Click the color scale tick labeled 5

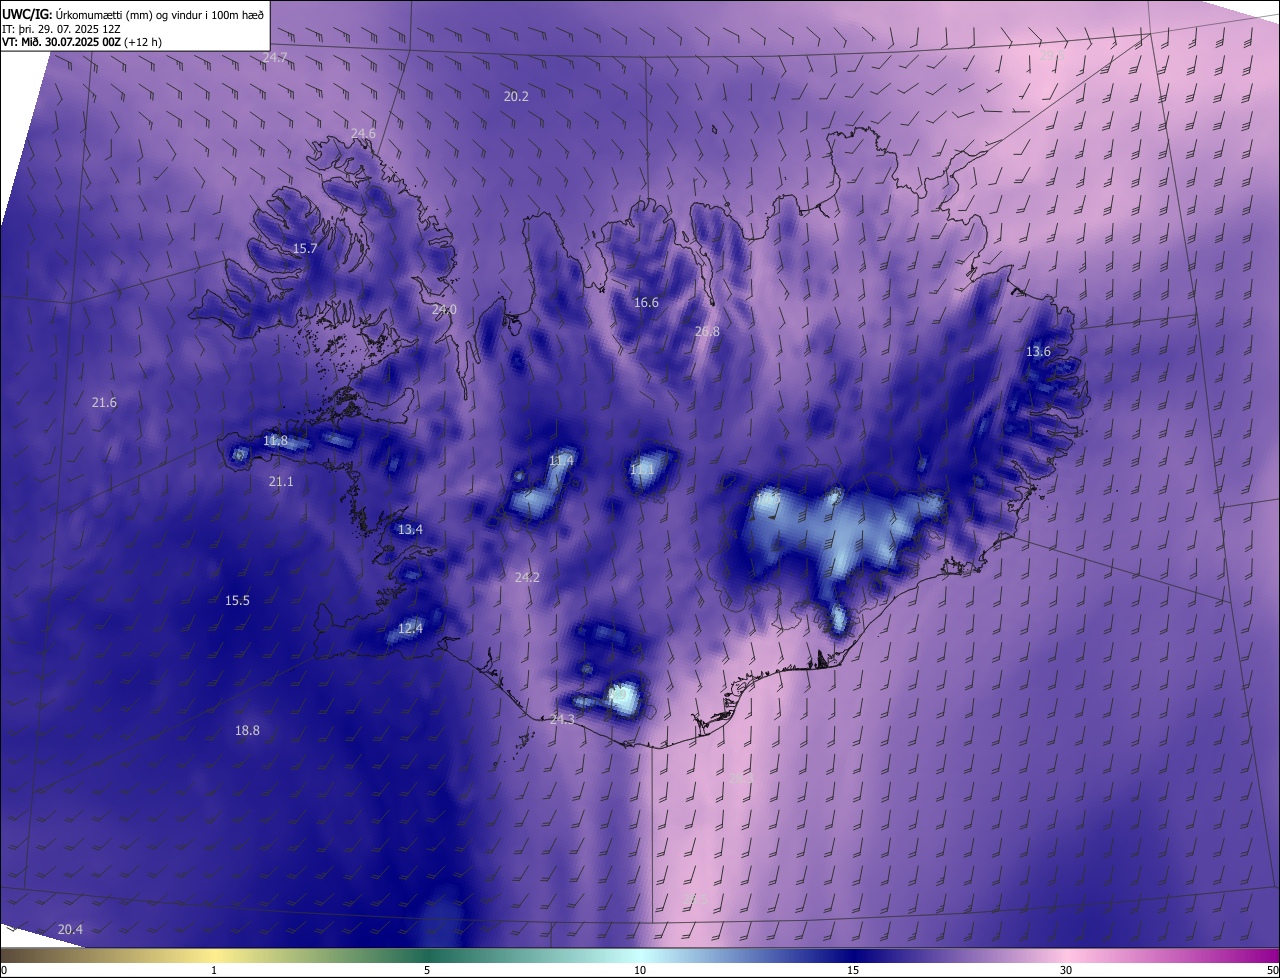[427, 970]
